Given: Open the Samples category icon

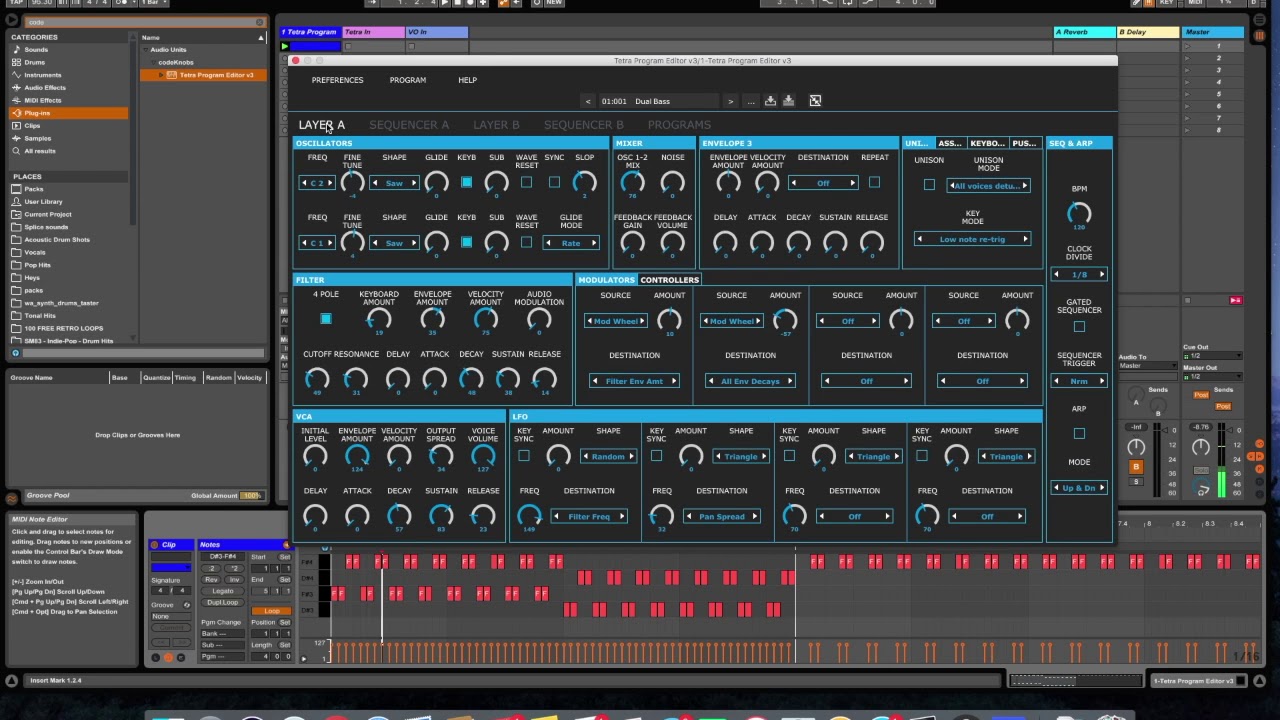Looking at the screenshot, I should (x=16, y=138).
